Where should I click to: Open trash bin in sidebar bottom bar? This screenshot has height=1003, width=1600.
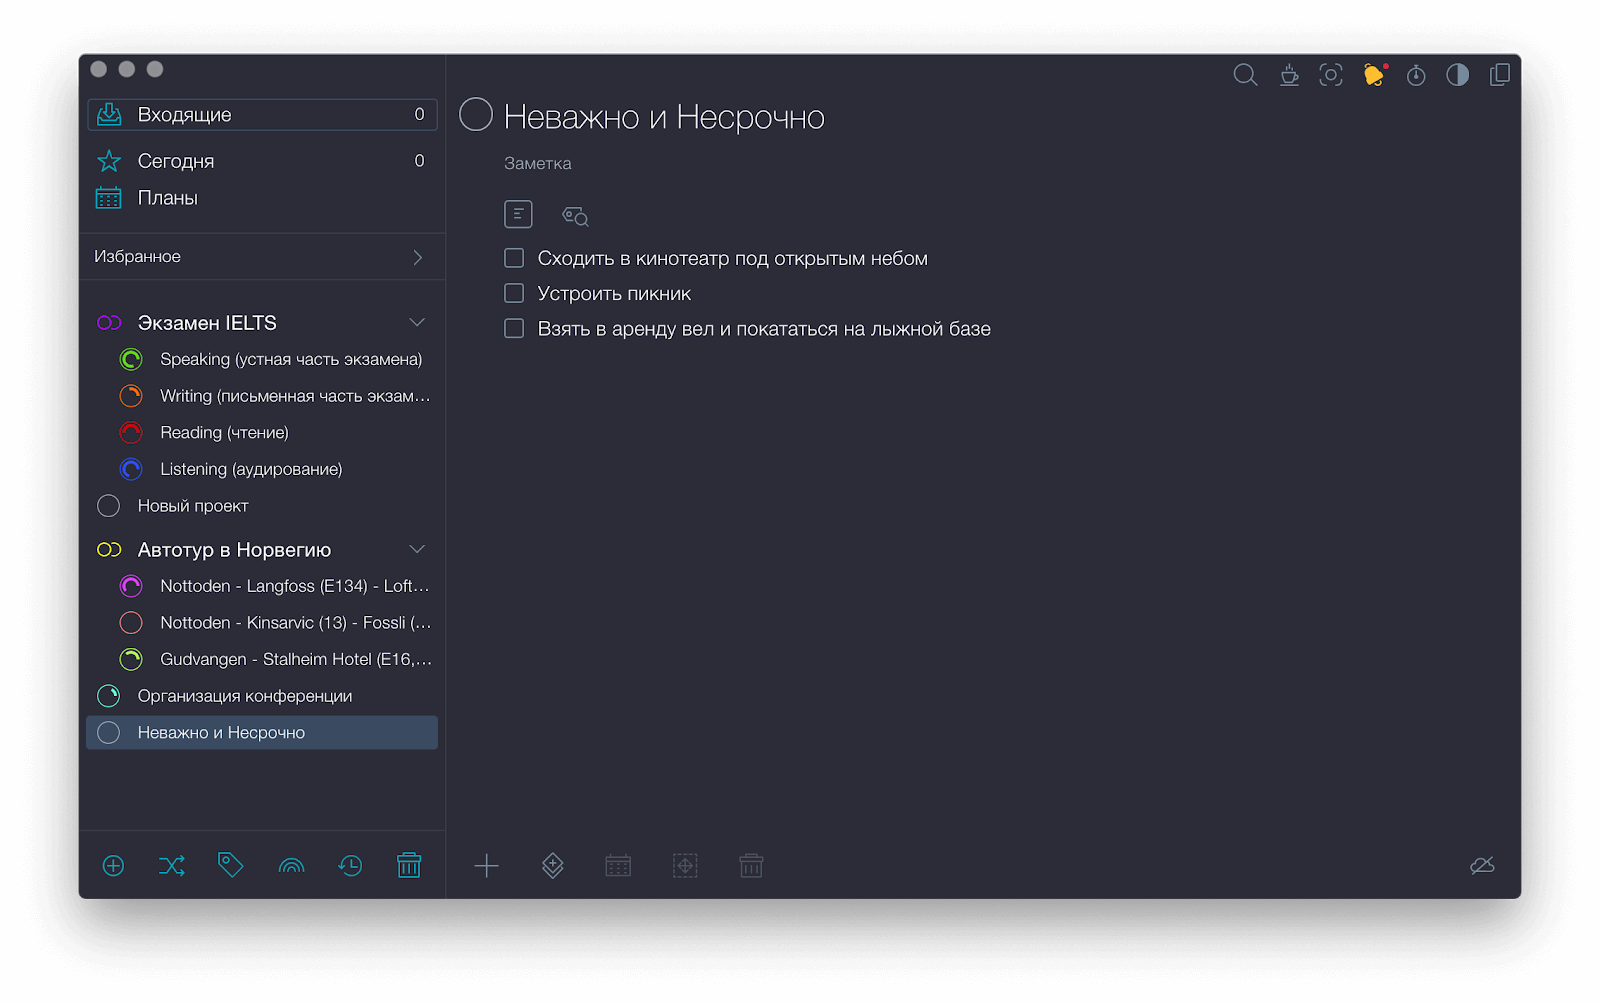tap(409, 865)
